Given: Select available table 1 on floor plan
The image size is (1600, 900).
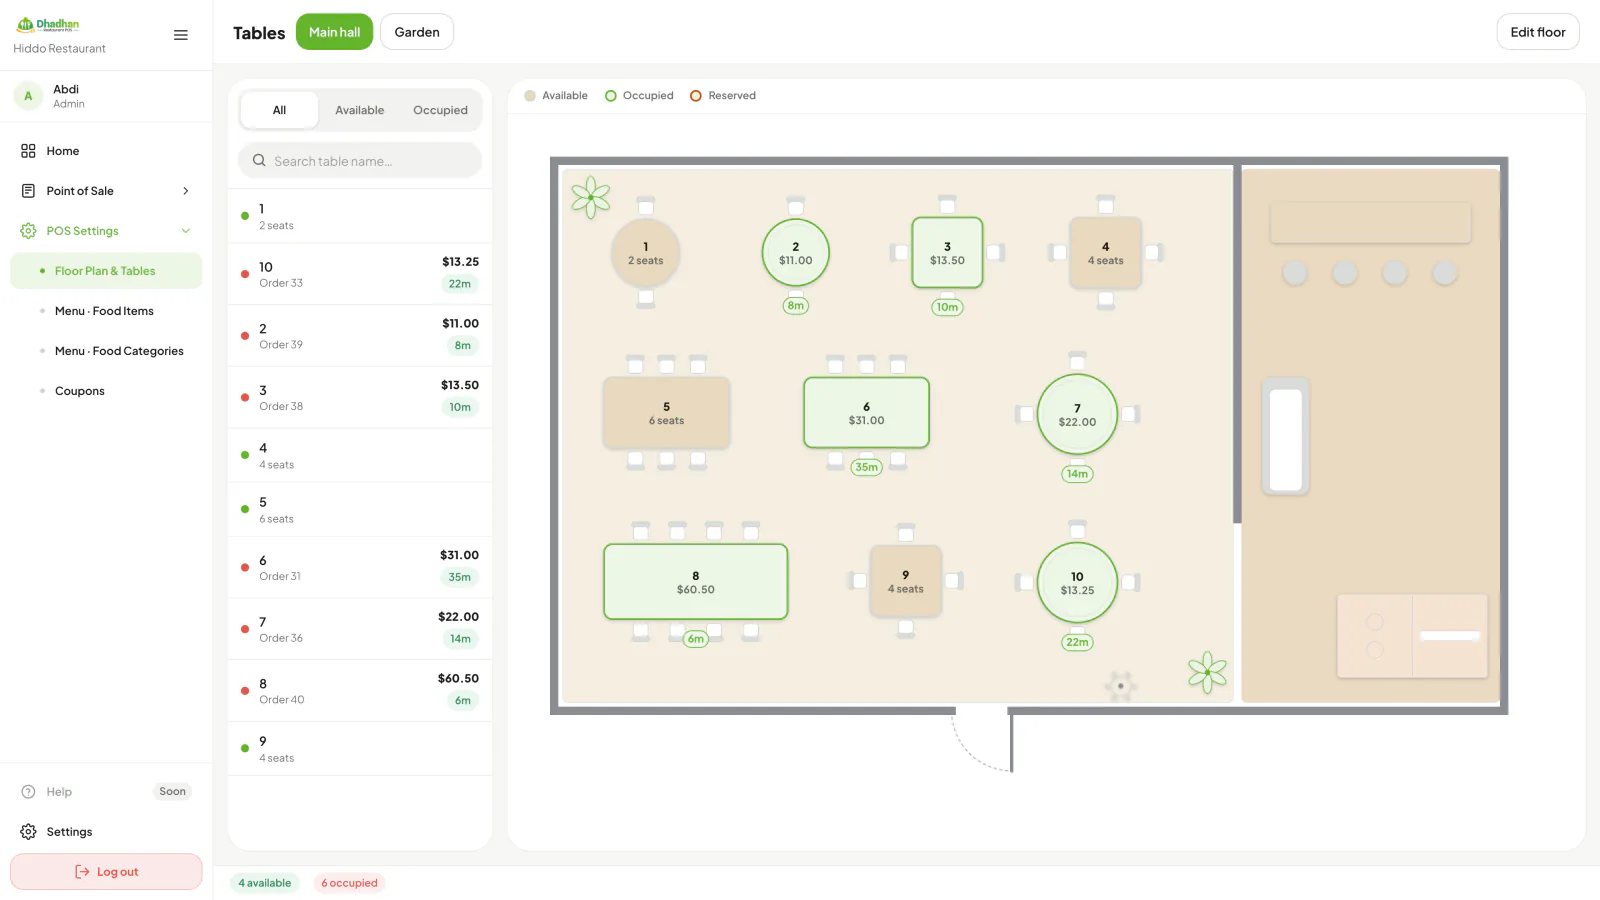Looking at the screenshot, I should [646, 253].
